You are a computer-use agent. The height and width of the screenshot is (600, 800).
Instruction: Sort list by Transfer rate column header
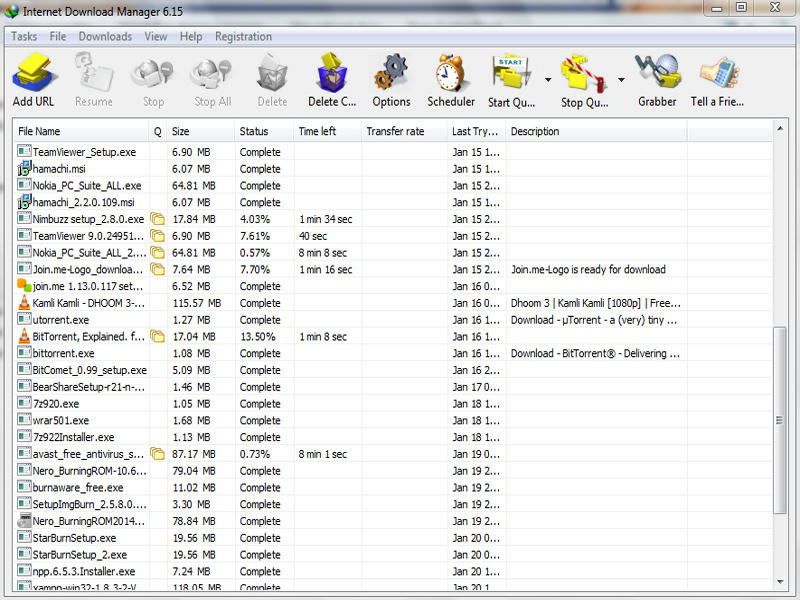pyautogui.click(x=405, y=132)
